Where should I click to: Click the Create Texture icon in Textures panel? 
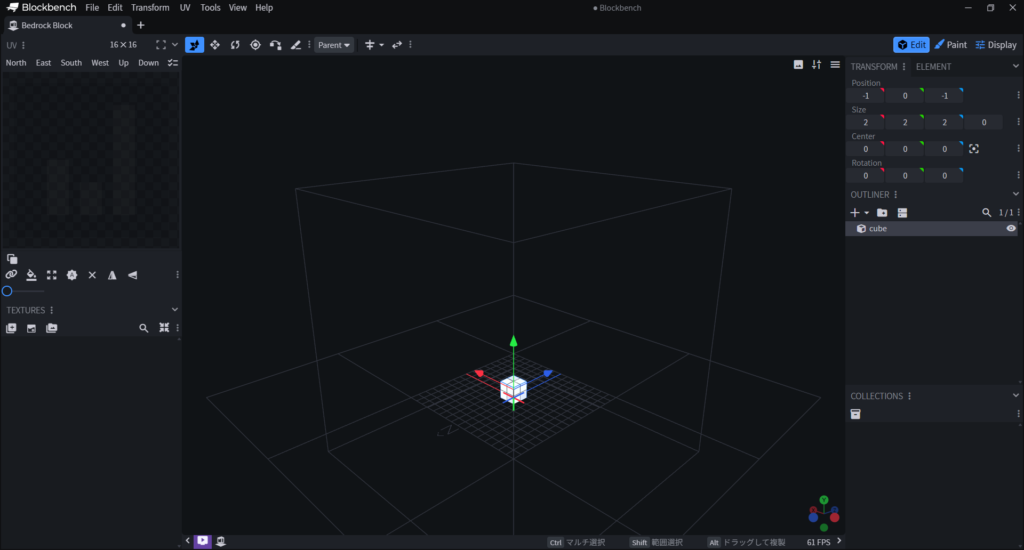pyautogui.click(x=31, y=328)
